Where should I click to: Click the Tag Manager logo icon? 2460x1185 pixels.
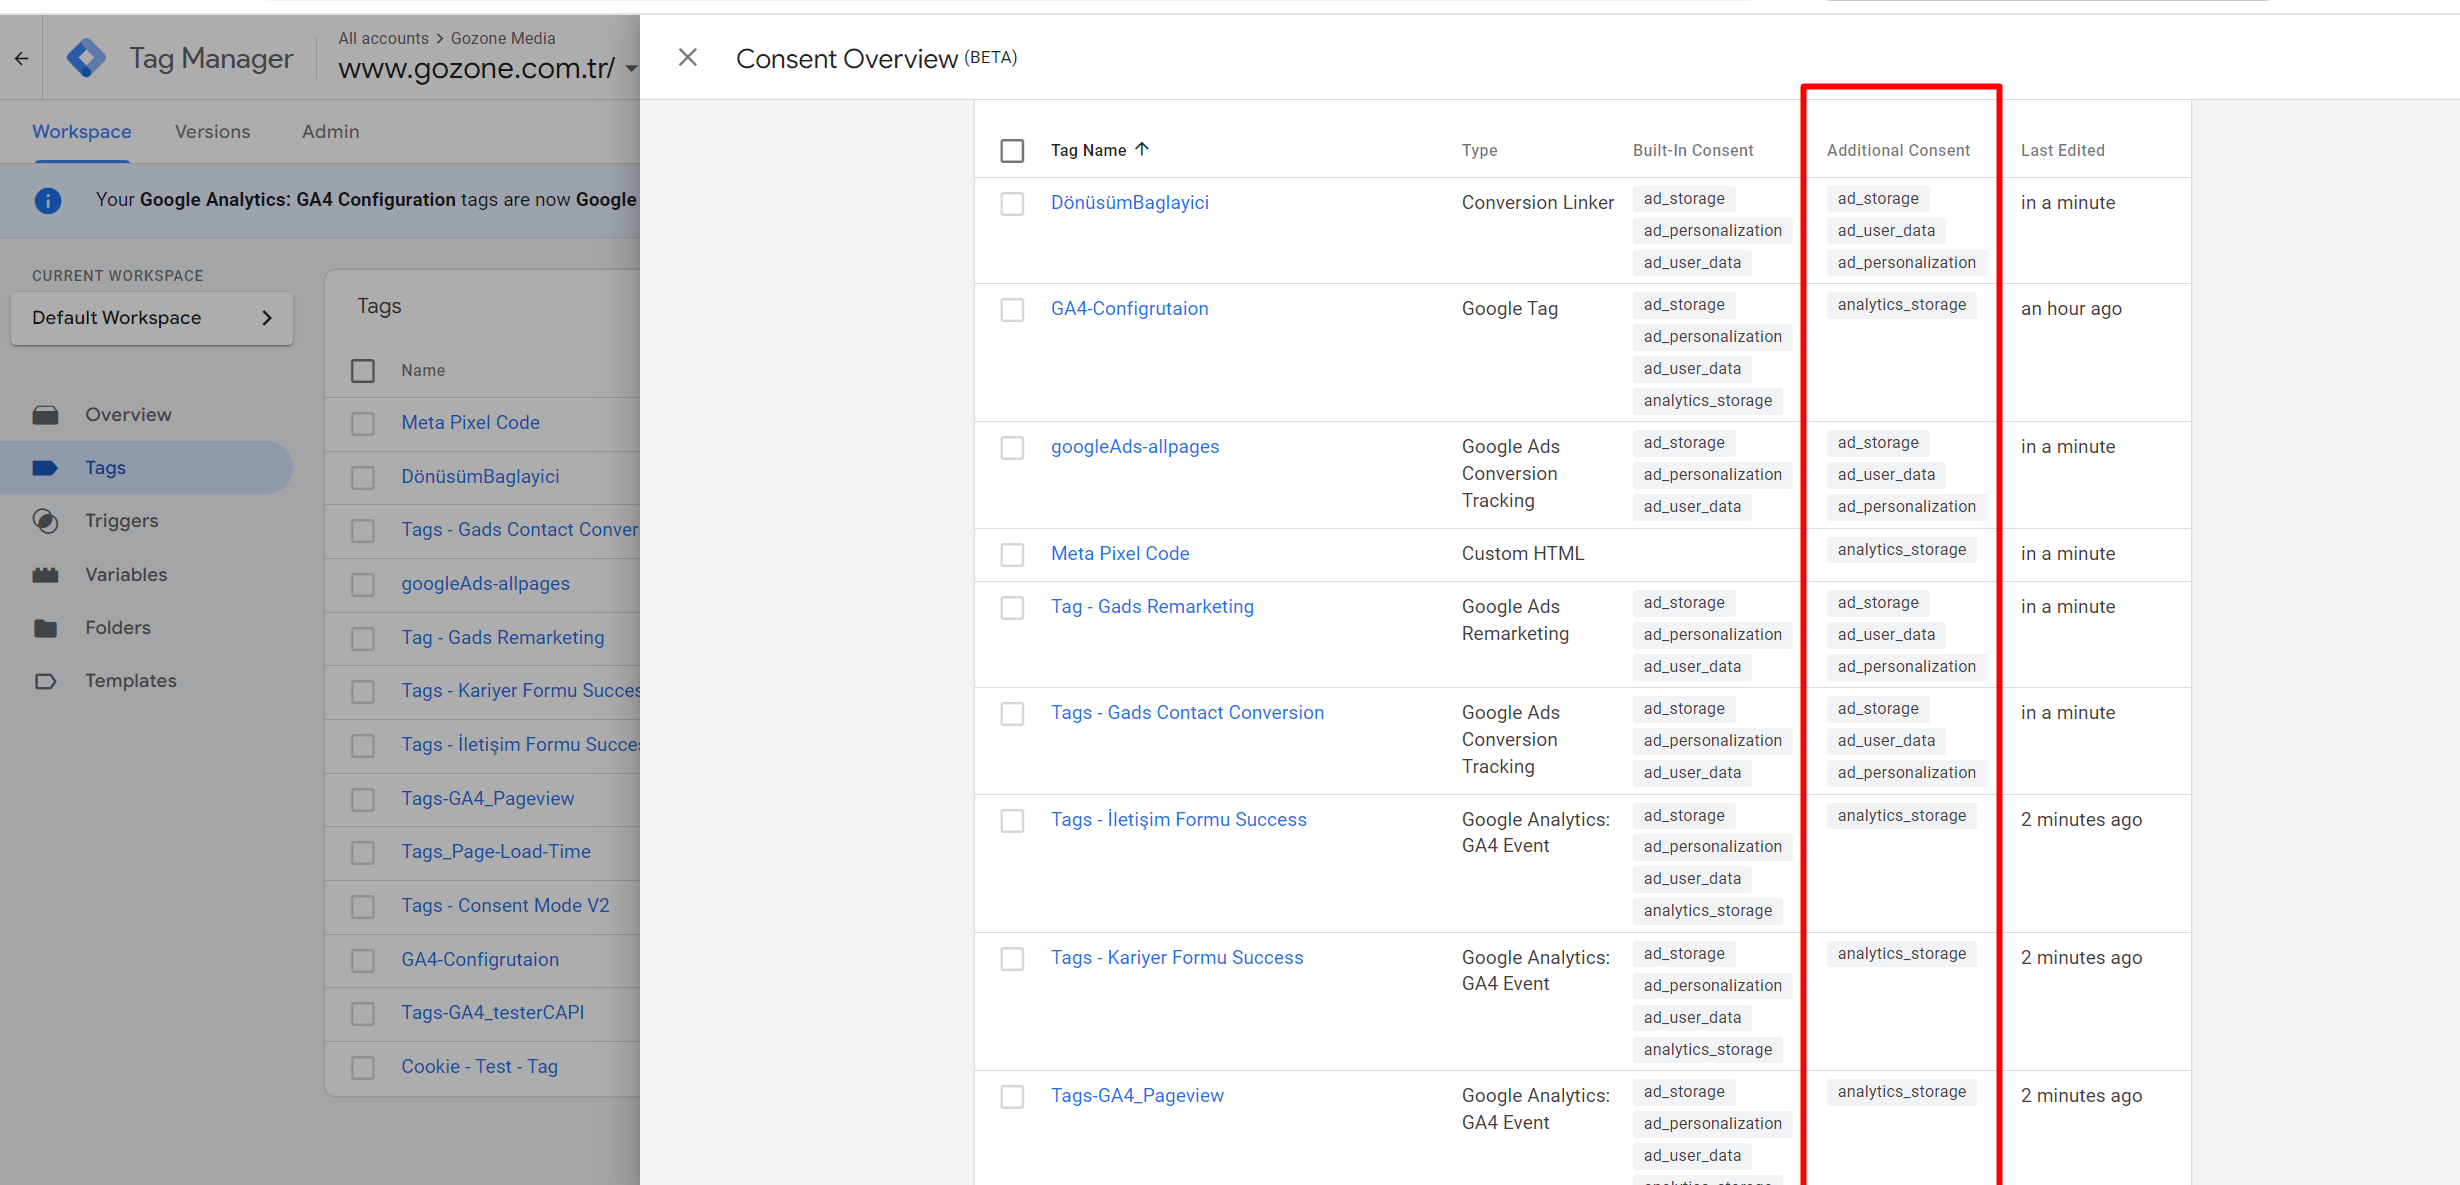click(86, 58)
